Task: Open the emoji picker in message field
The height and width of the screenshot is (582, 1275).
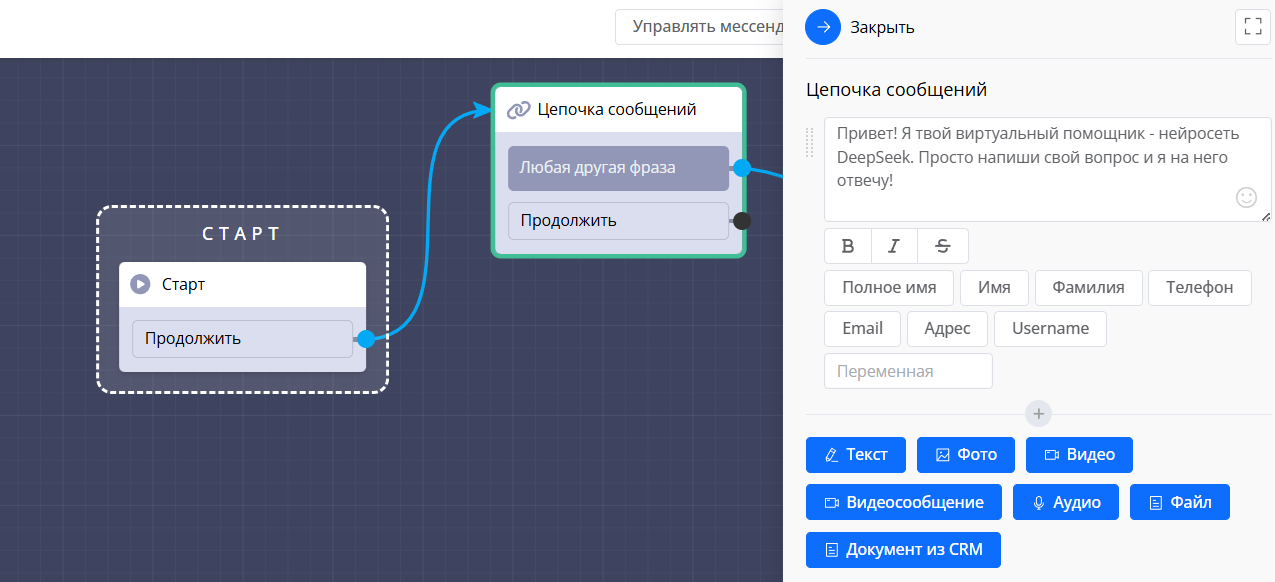Action: click(x=1246, y=198)
